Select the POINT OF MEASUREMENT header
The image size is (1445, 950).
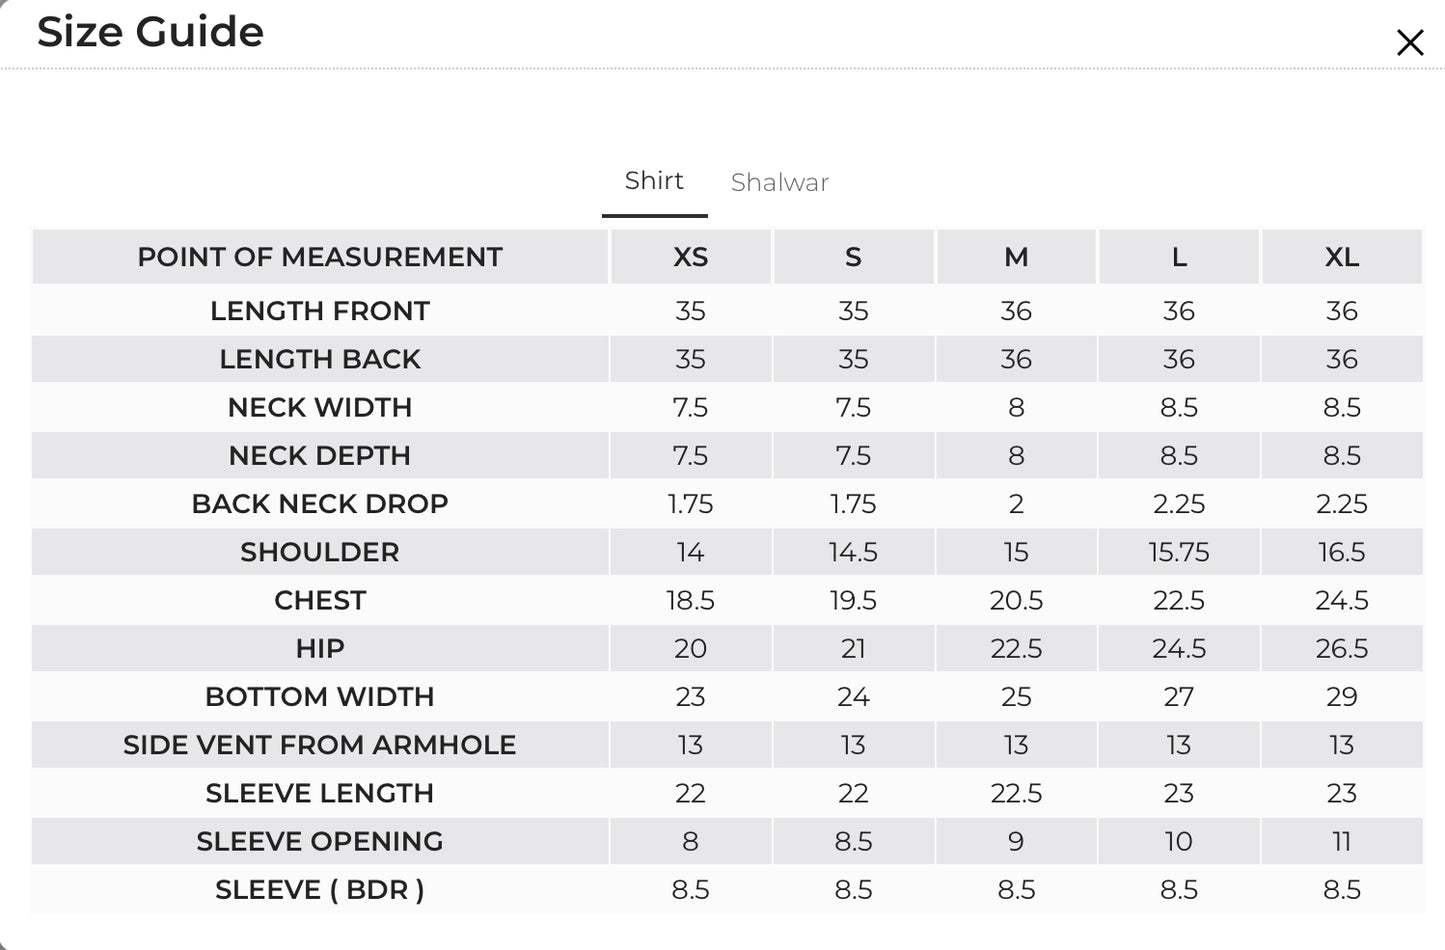click(320, 257)
